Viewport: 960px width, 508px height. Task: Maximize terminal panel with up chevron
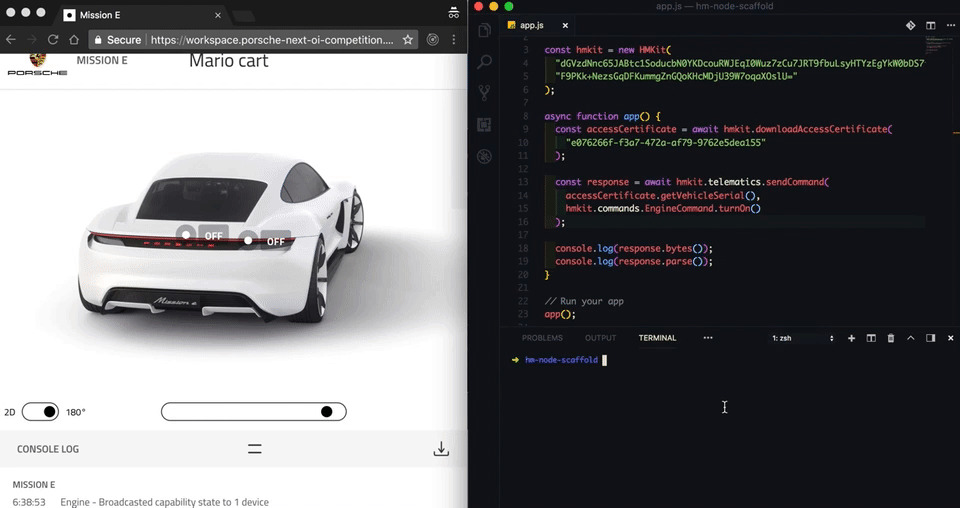click(910, 338)
